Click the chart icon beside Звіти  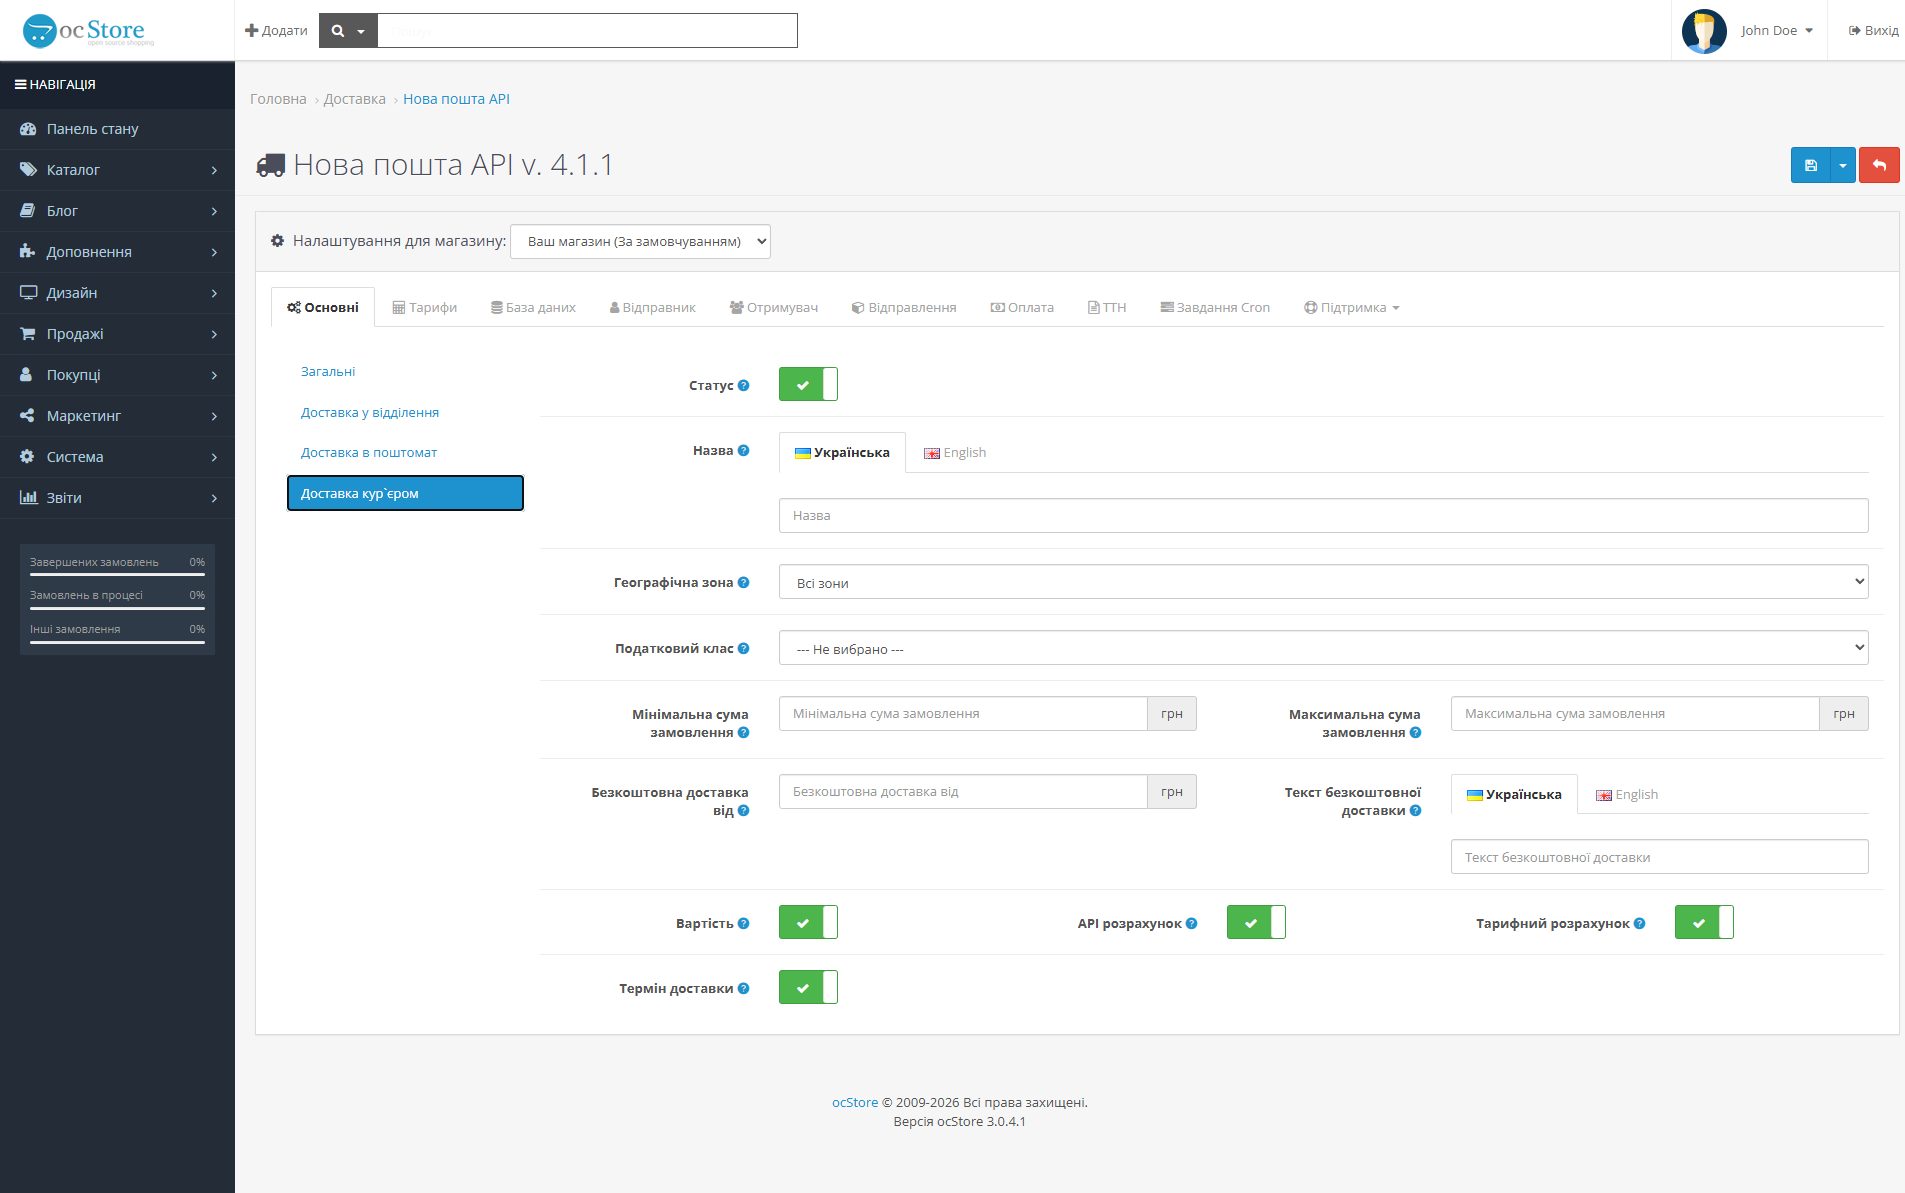click(28, 498)
